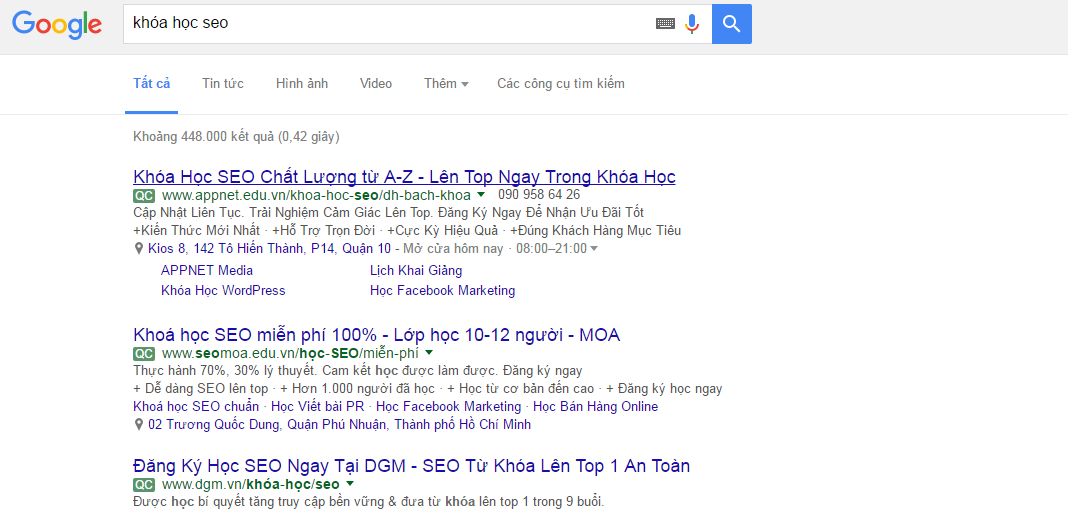Click the www.appnet.edu.vn/khoa-hoc-seo/dh-bach-khoa URL
Screen dimensions: 1068x529
316,195
